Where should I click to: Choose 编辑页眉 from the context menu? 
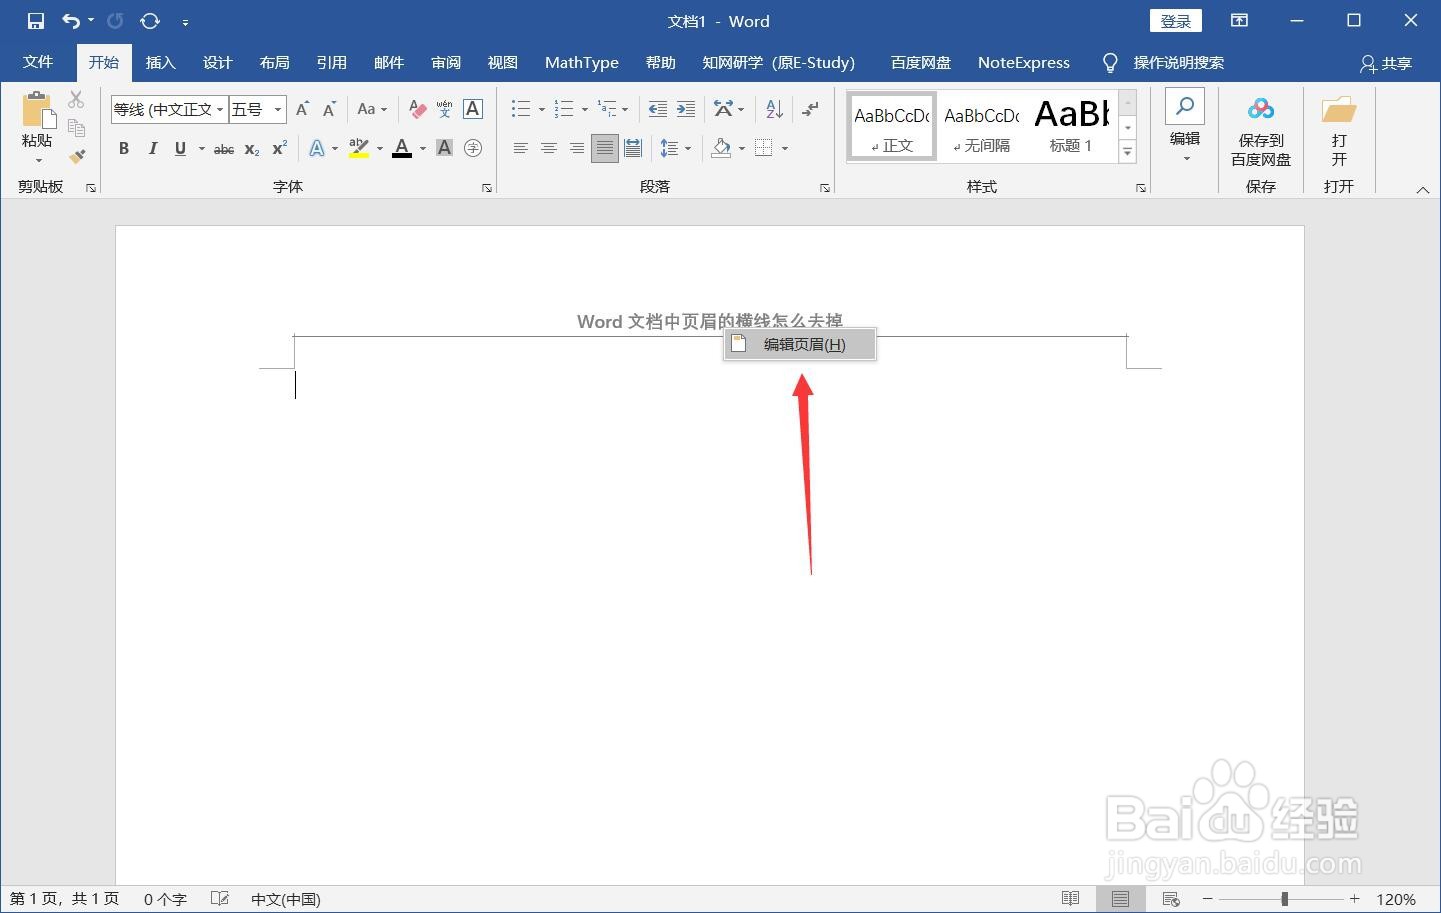click(800, 344)
